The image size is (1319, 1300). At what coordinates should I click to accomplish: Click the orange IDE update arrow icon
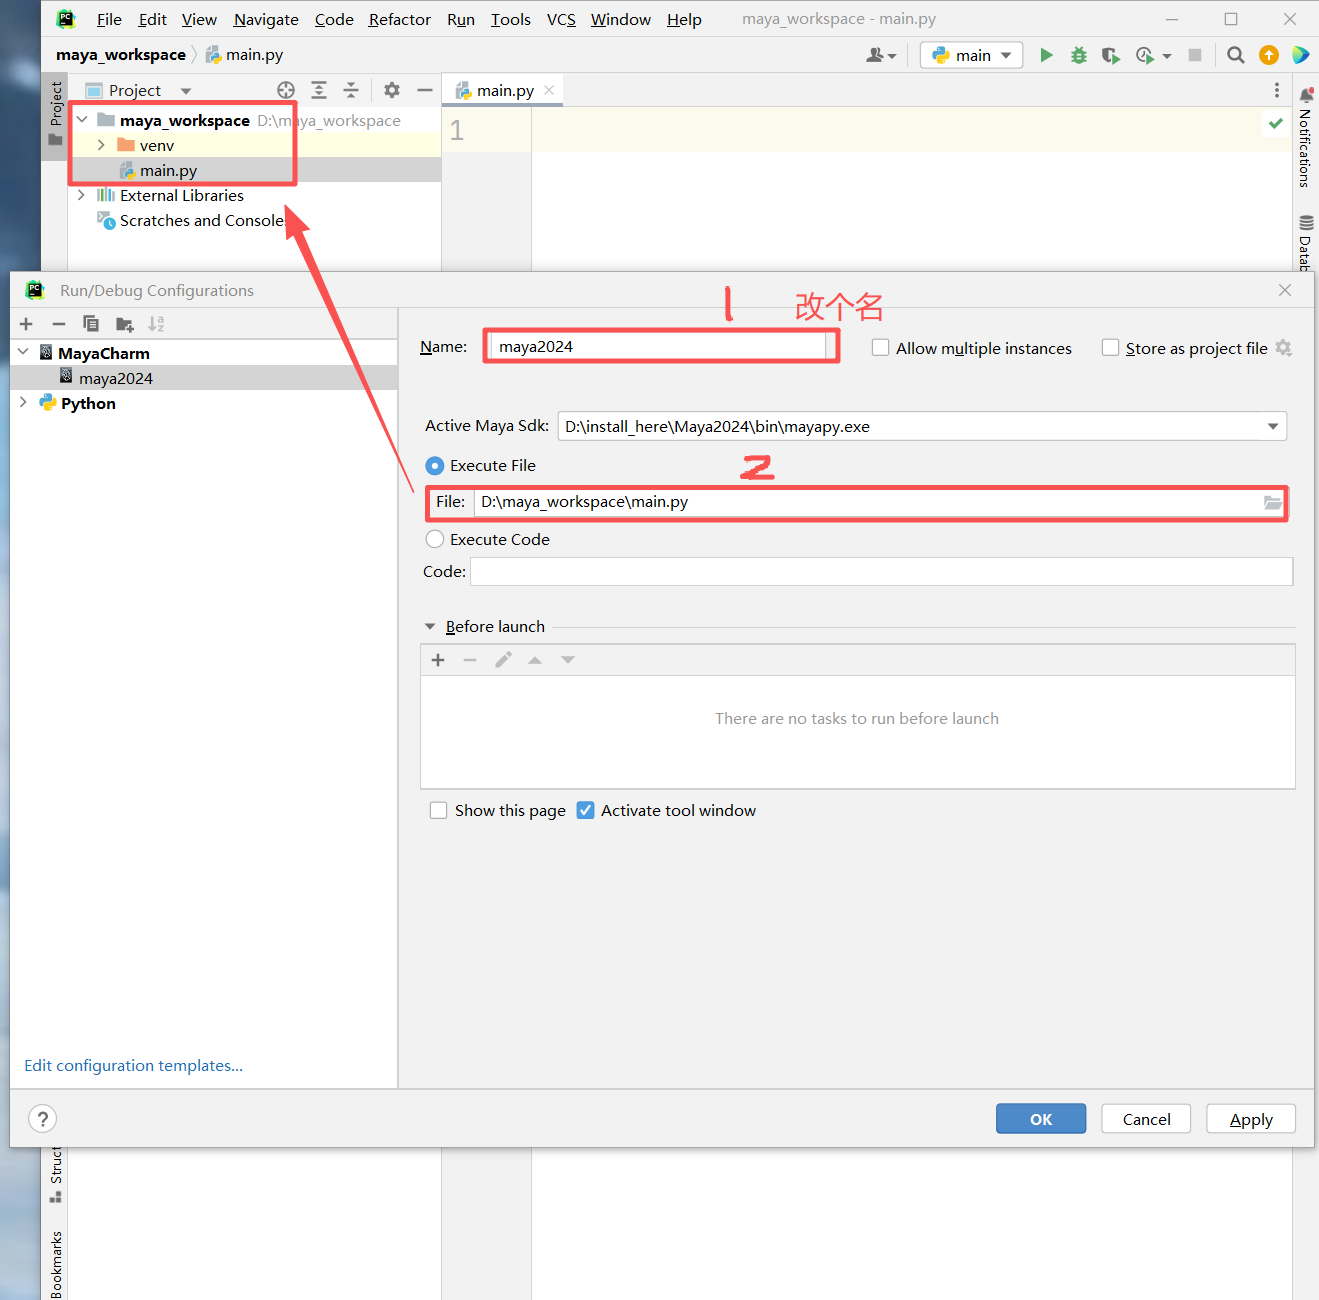coord(1269,55)
